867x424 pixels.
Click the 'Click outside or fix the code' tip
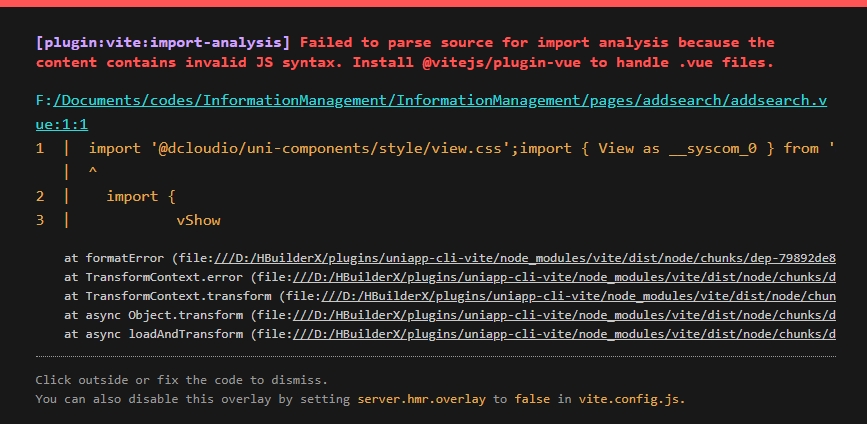(182, 380)
